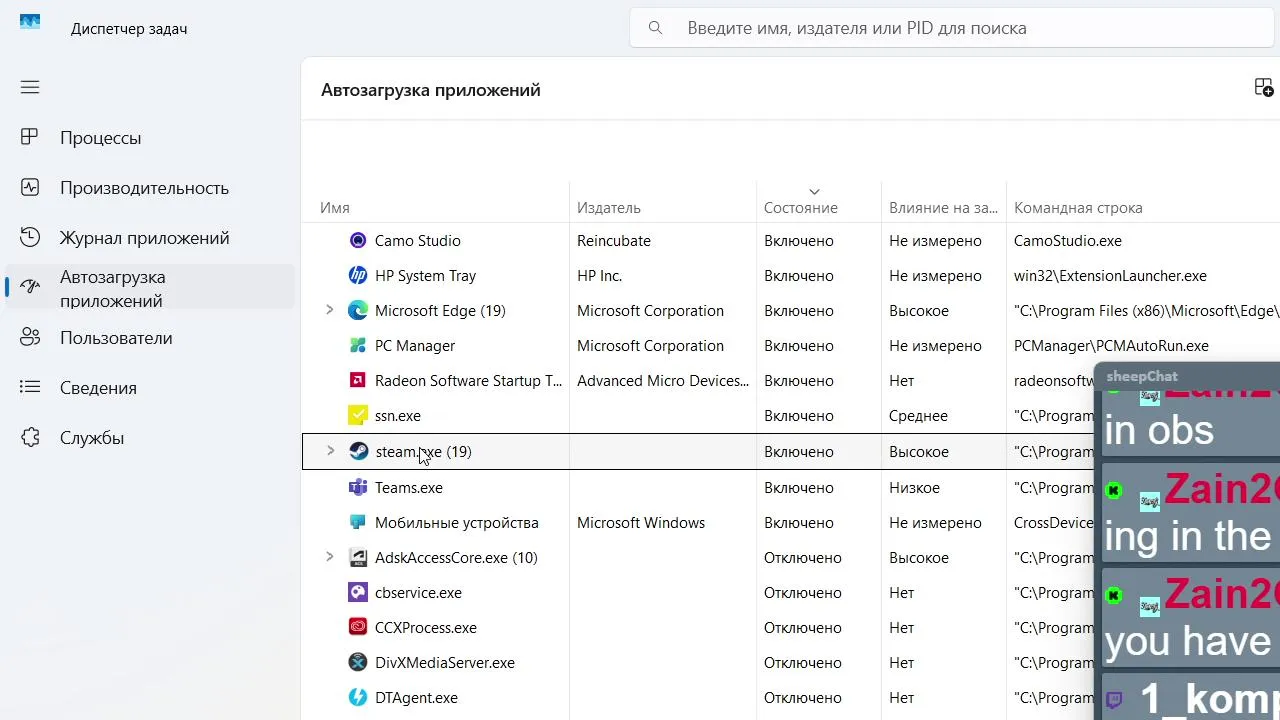Open the Процессы tab
The height and width of the screenshot is (720, 1280).
click(100, 138)
